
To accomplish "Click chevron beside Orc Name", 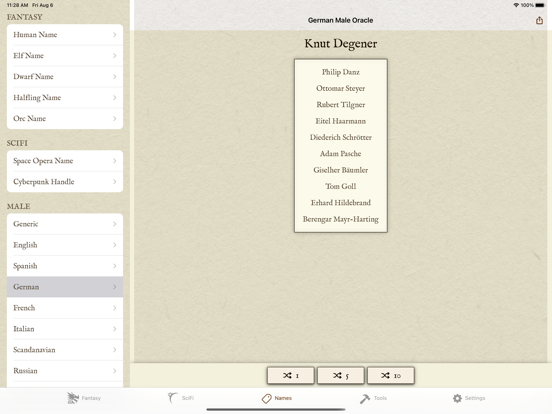I will tap(115, 119).
